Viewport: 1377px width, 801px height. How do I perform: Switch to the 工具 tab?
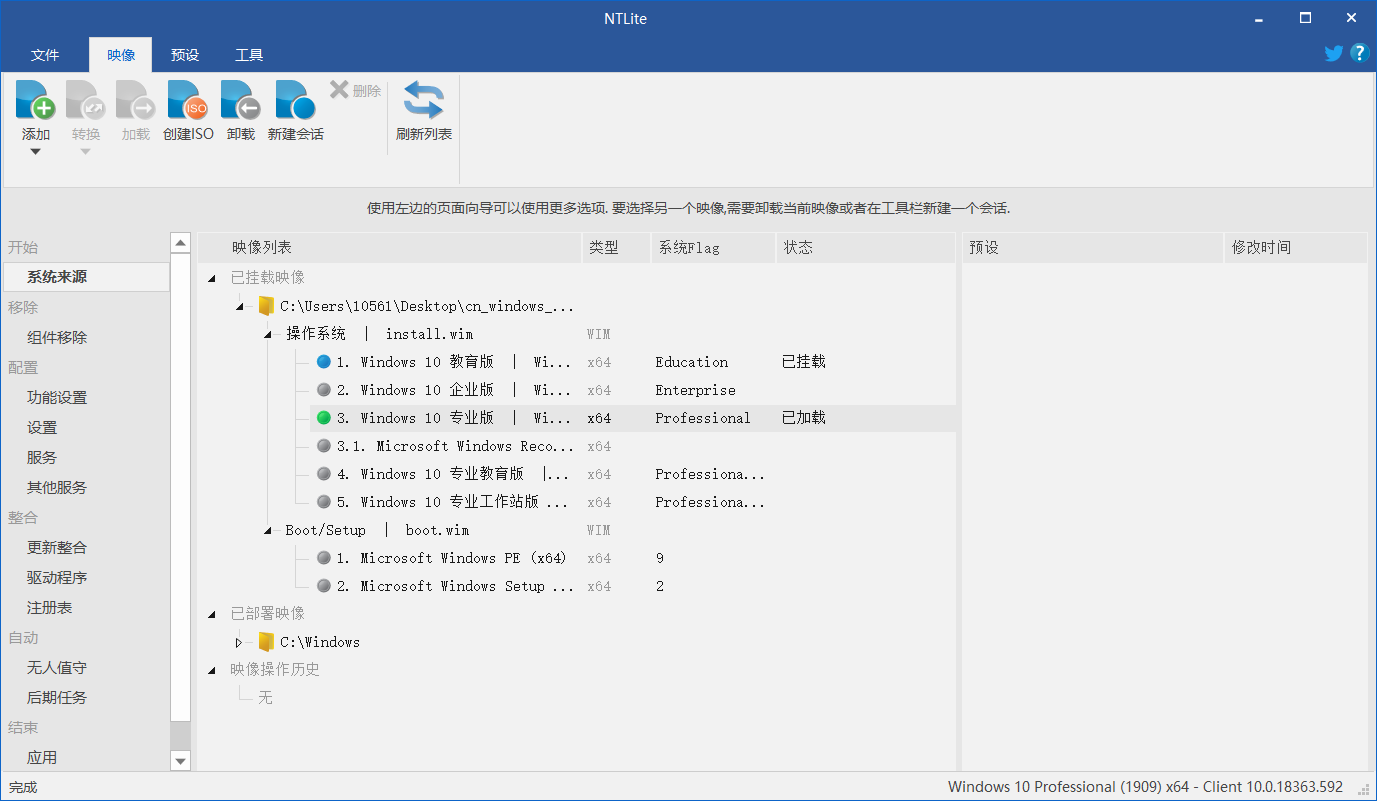[x=249, y=55]
